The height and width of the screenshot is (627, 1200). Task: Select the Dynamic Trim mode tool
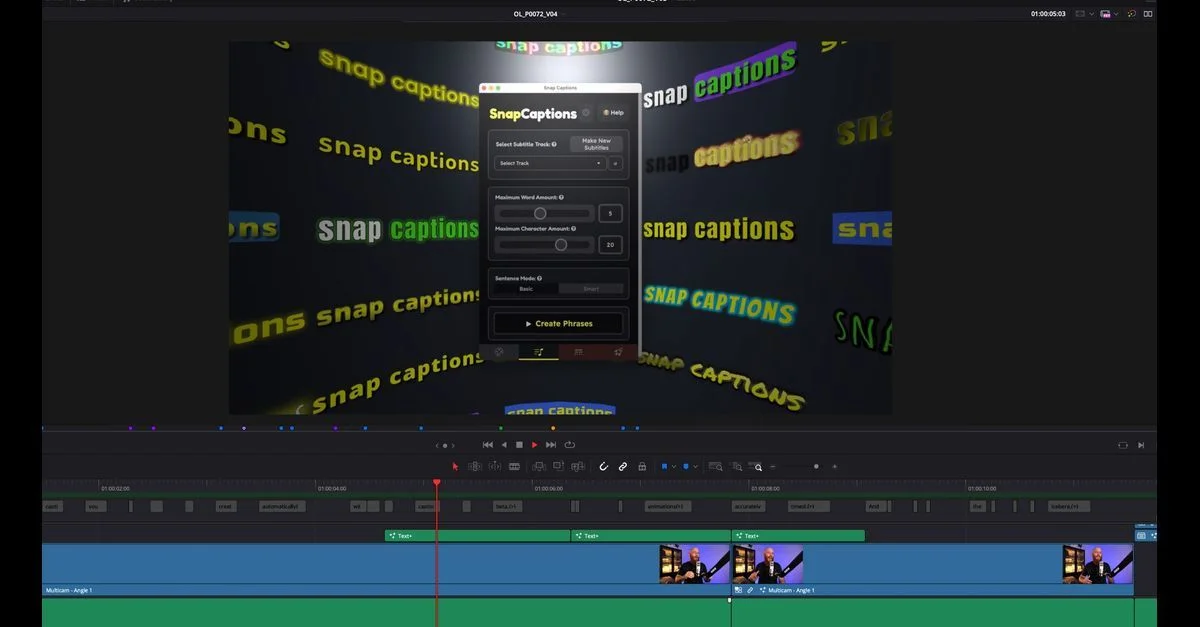(495, 466)
